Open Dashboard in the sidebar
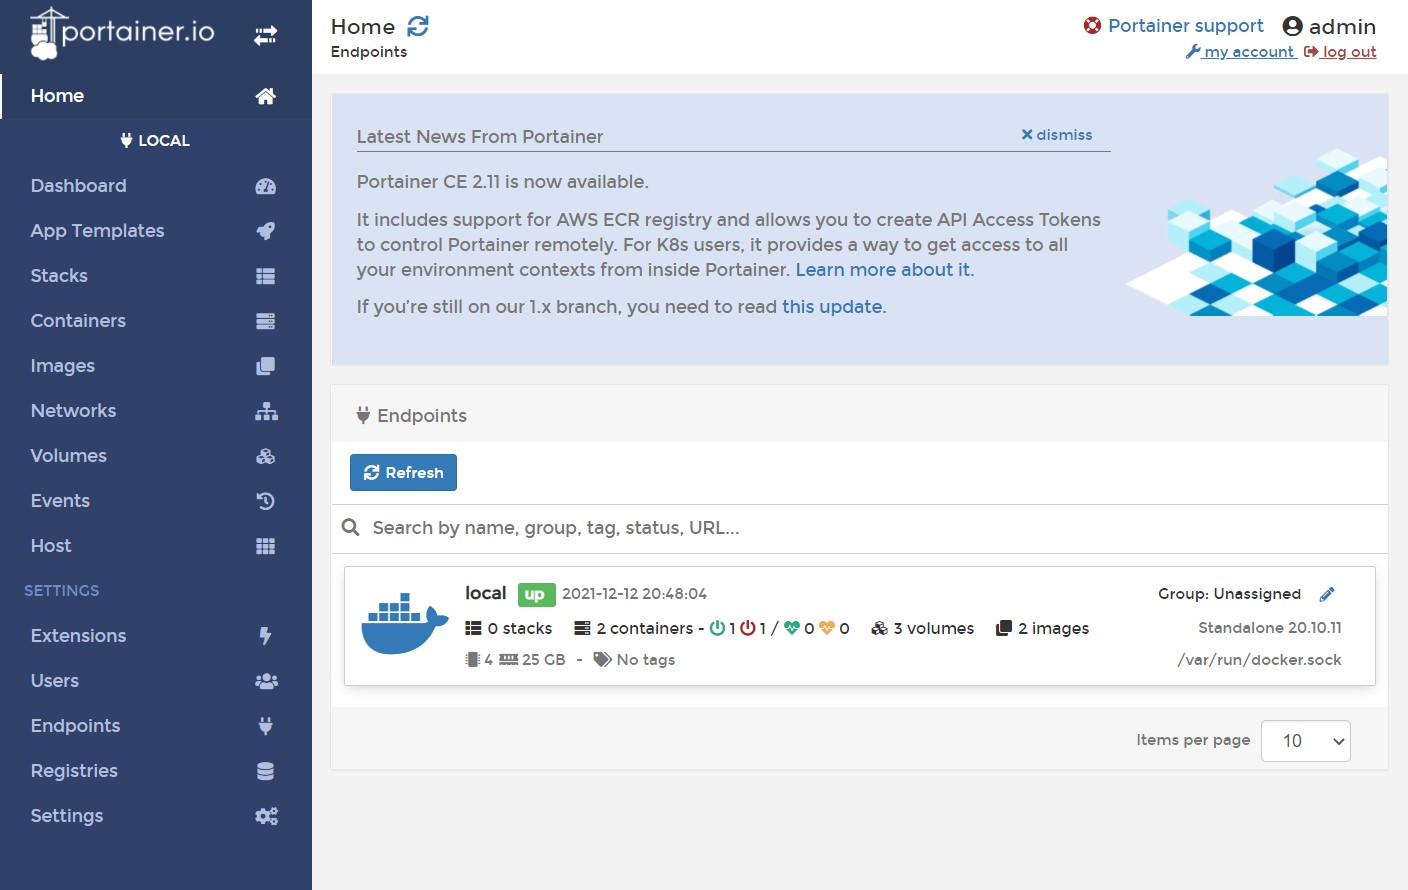This screenshot has width=1408, height=890. 156,186
